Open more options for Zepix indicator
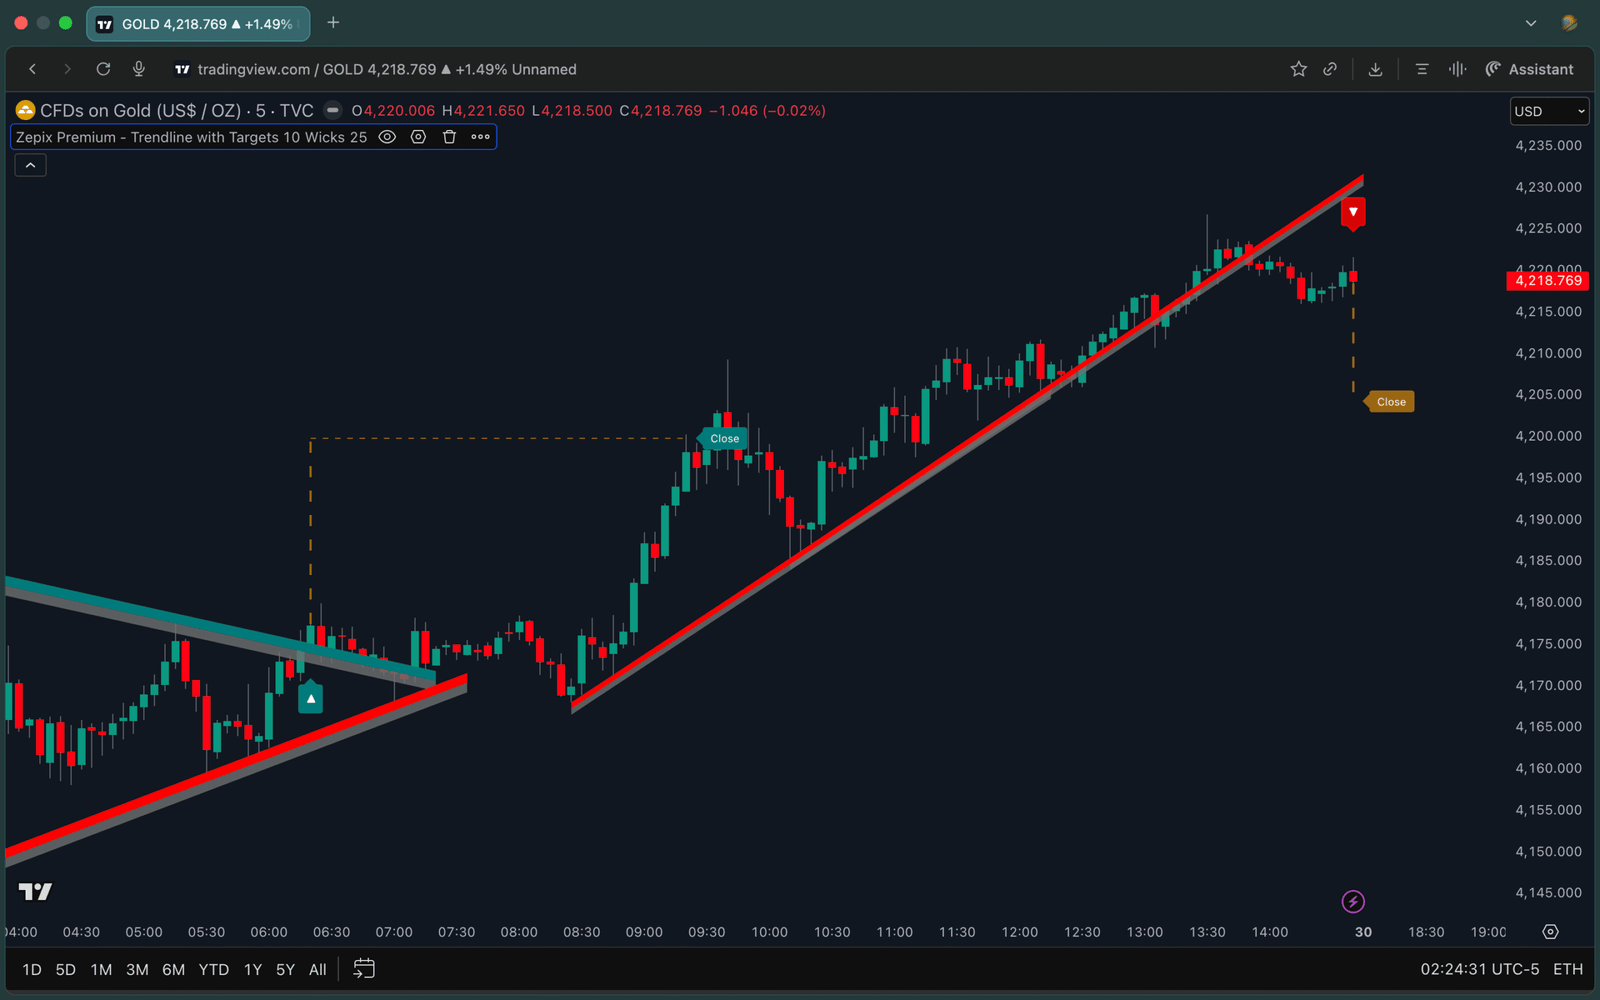 tap(480, 137)
